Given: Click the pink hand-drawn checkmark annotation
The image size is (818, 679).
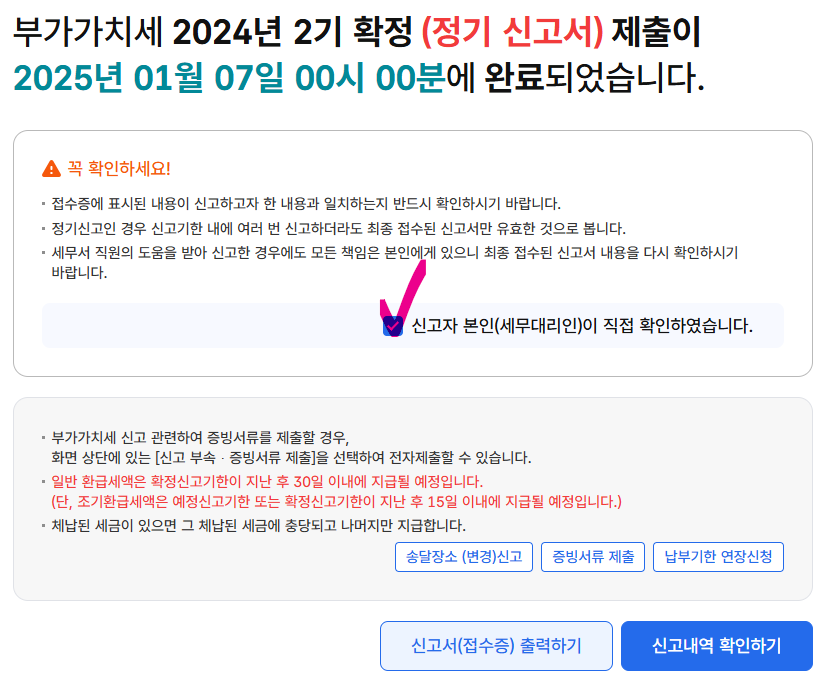Looking at the screenshot, I should [x=403, y=297].
